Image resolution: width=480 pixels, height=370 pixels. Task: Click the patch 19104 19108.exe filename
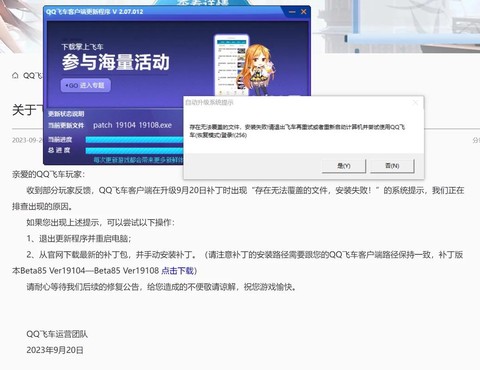(133, 125)
